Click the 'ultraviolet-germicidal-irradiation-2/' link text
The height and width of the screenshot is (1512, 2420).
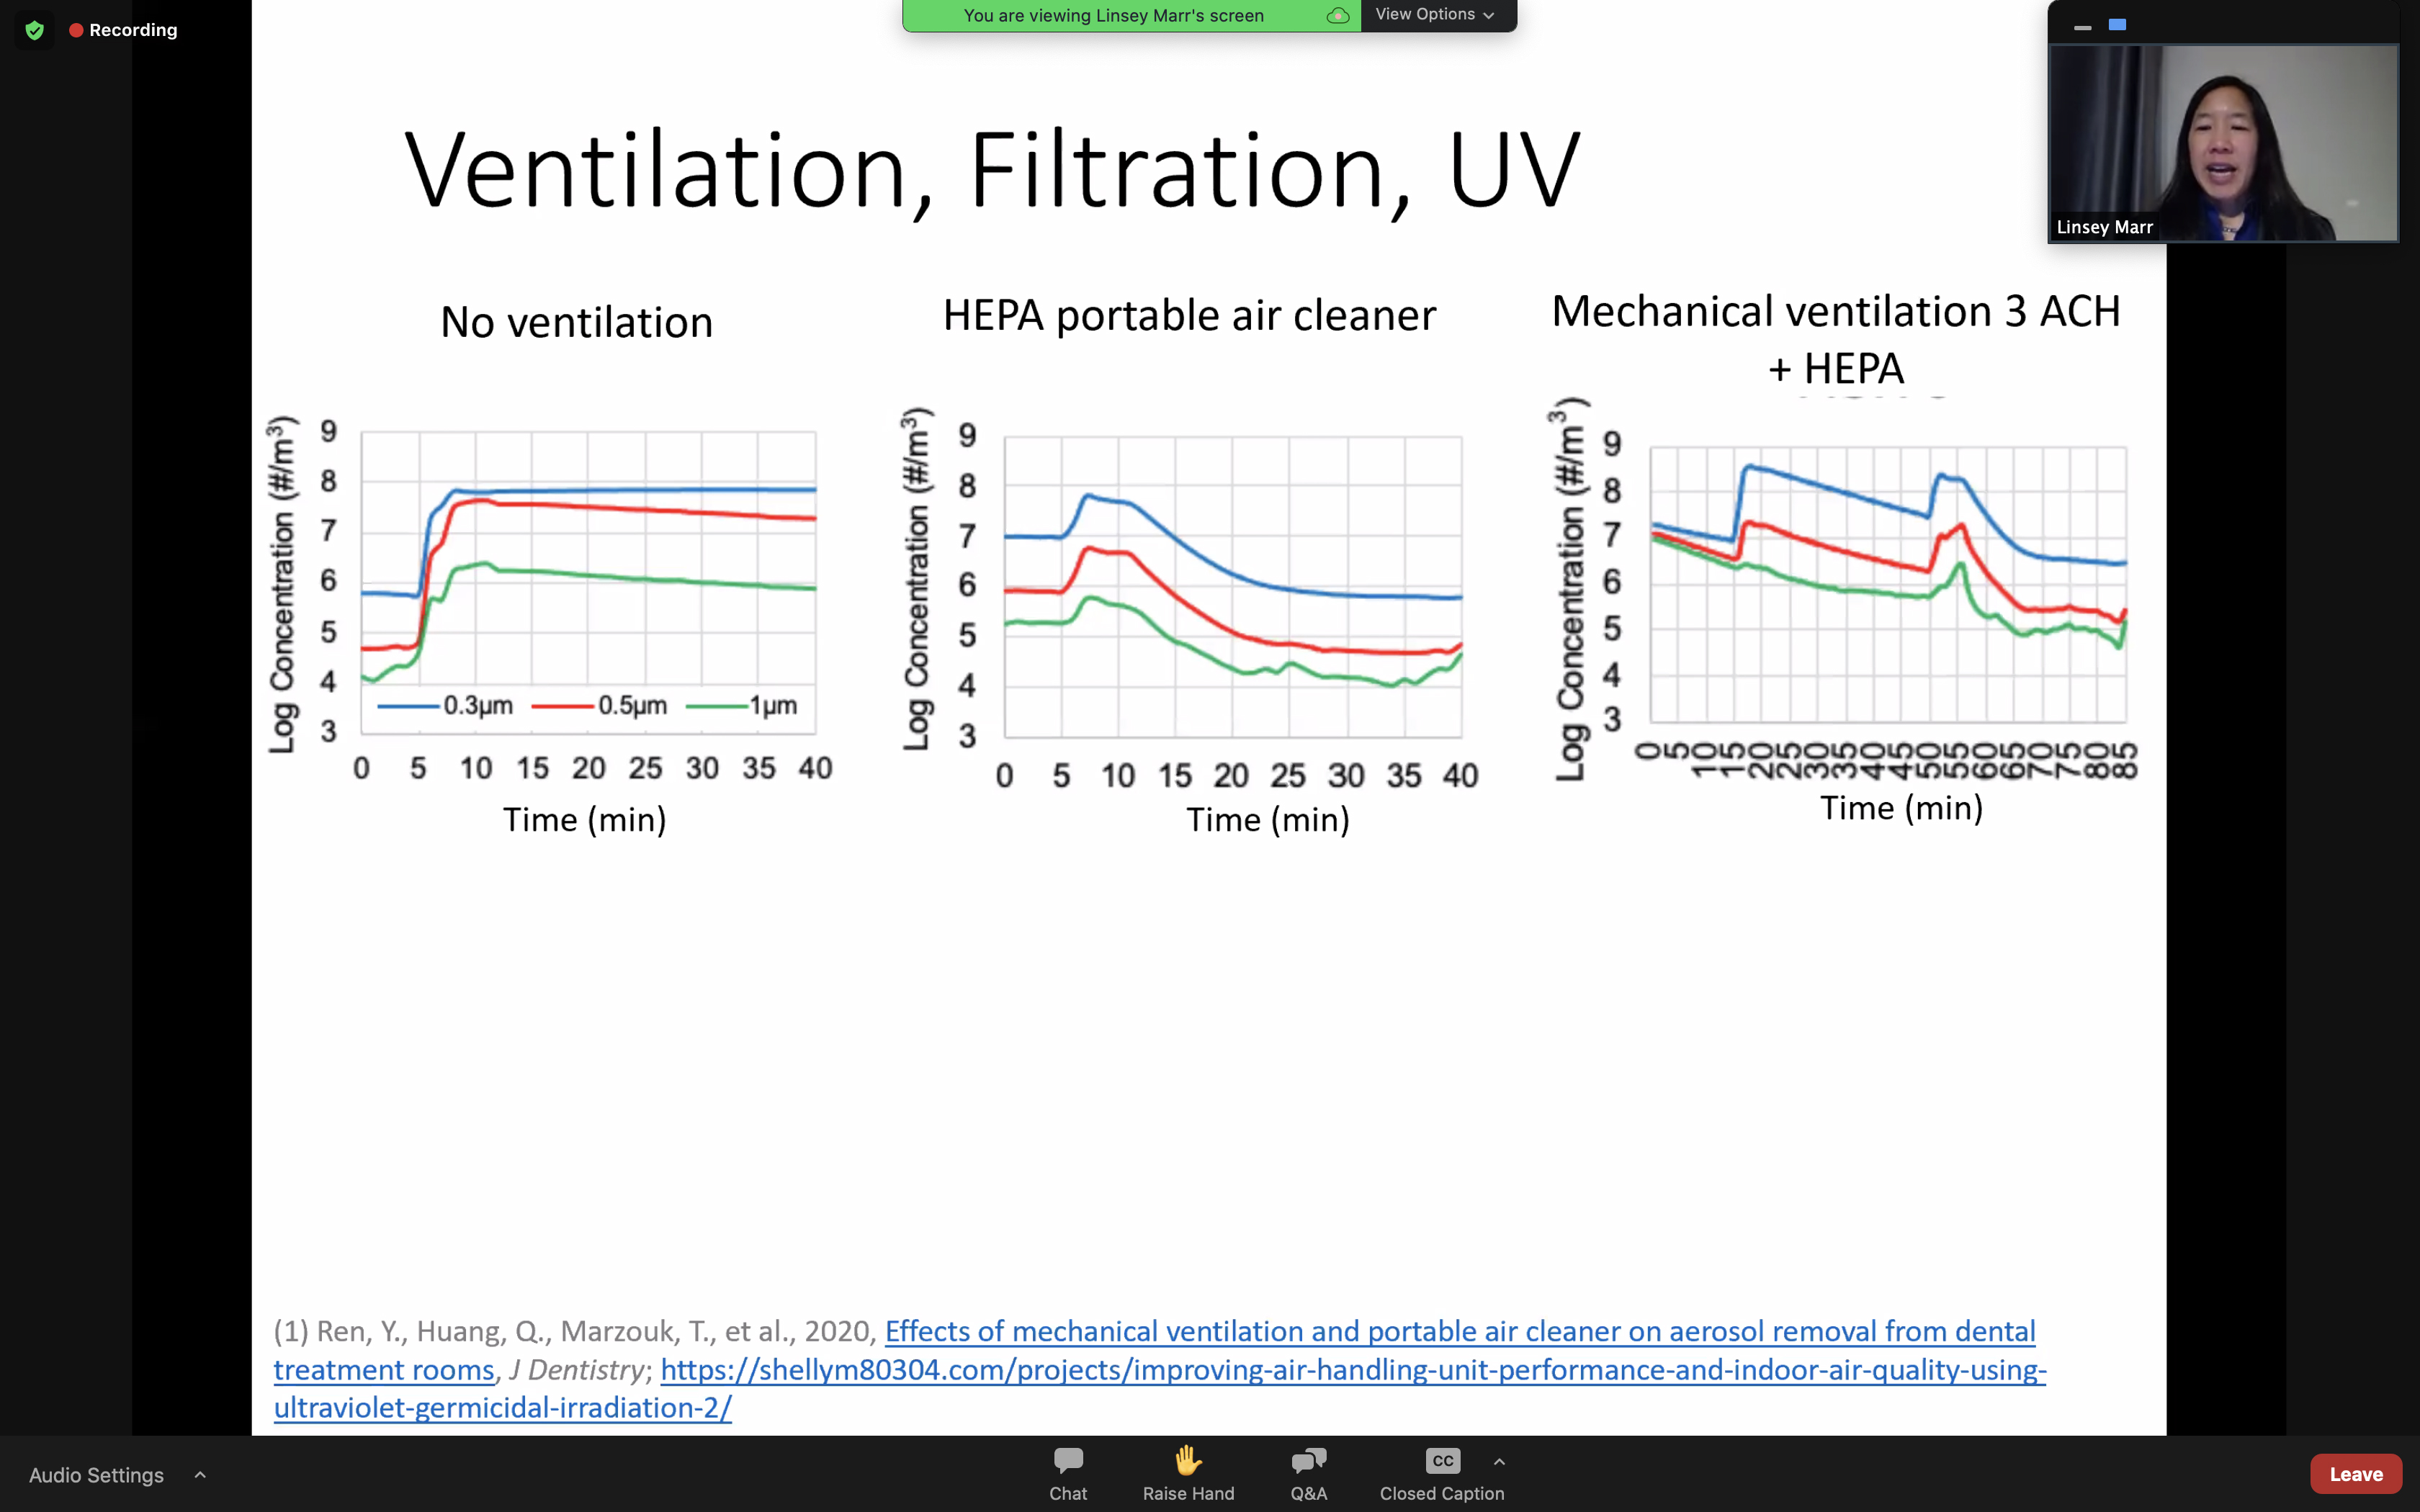click(x=503, y=1407)
